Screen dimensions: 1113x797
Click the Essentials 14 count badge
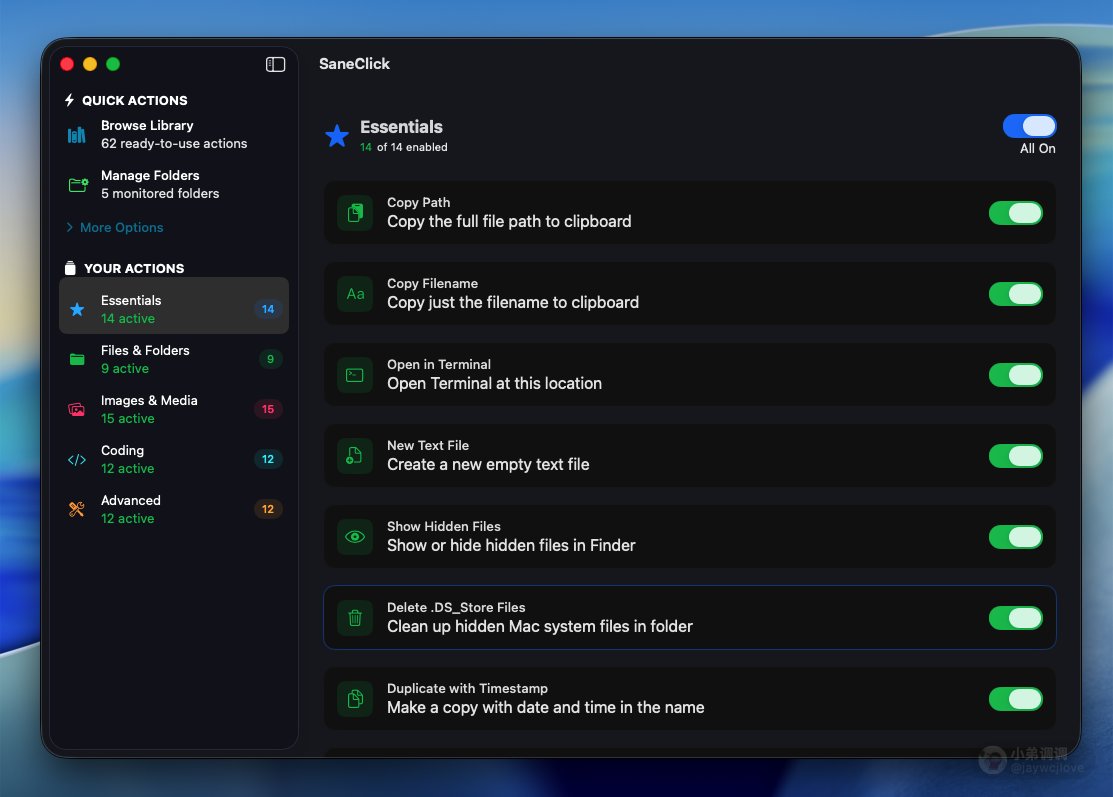tap(268, 309)
